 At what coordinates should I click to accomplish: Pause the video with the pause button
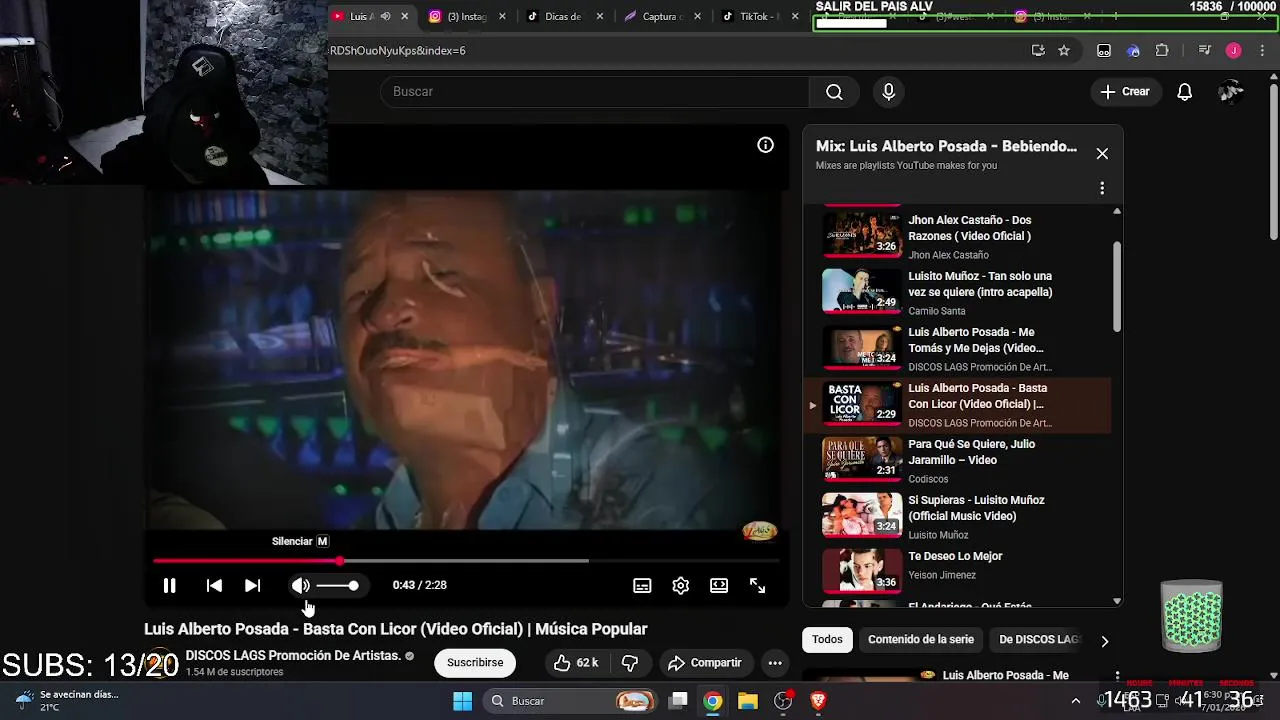pos(170,586)
